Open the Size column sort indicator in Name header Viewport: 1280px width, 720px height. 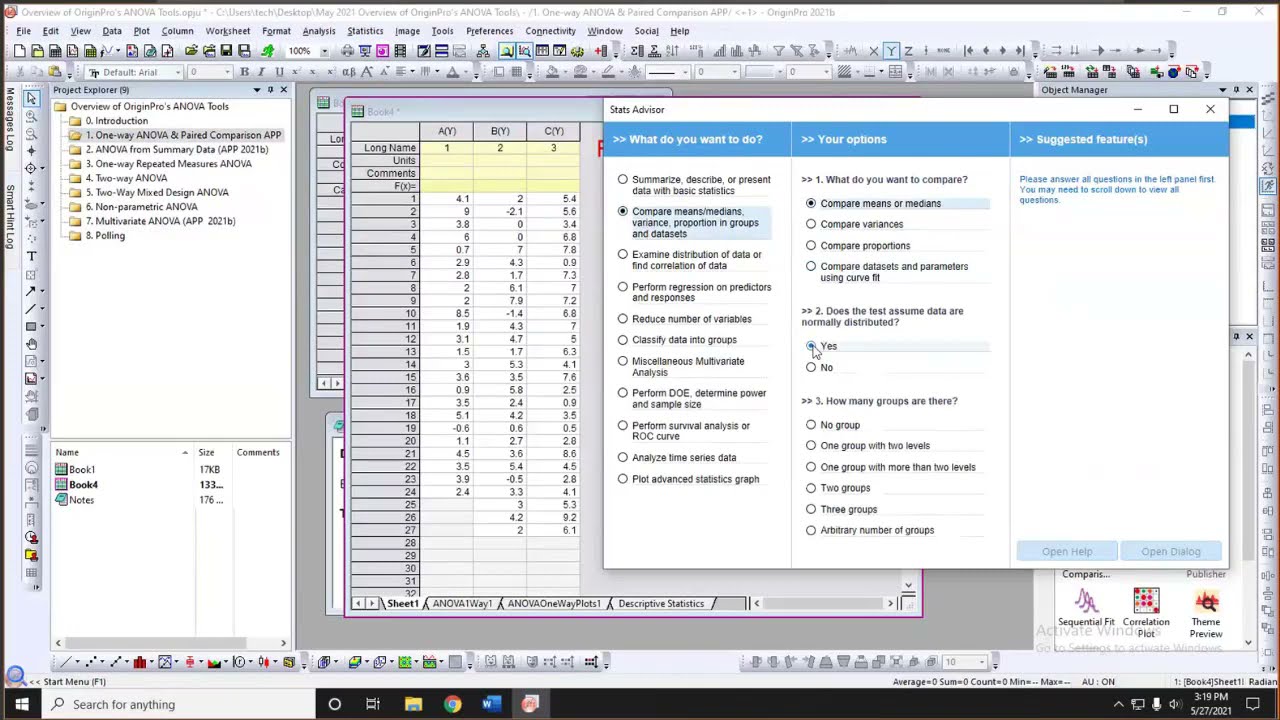click(185, 453)
